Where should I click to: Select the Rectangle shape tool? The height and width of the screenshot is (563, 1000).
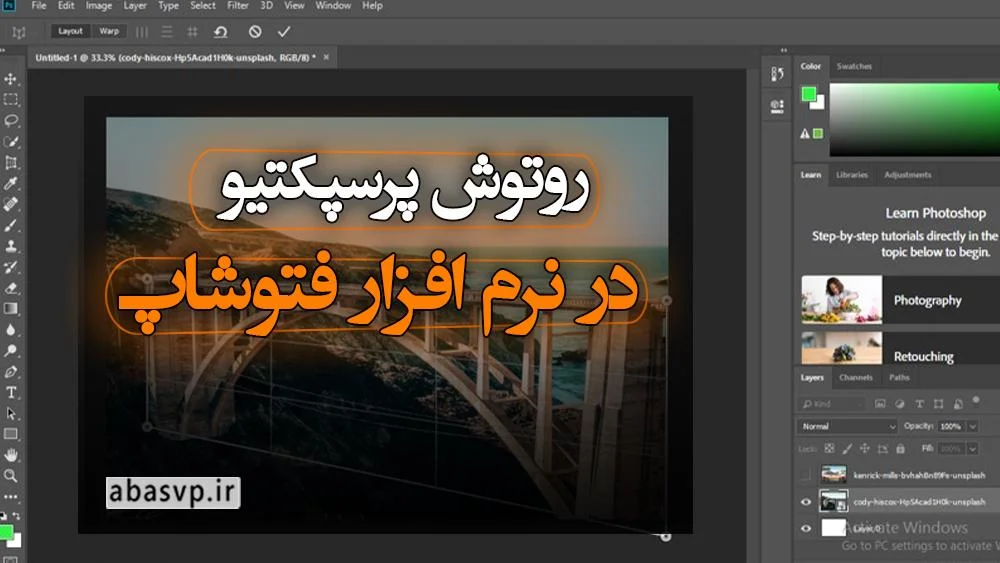[x=11, y=434]
